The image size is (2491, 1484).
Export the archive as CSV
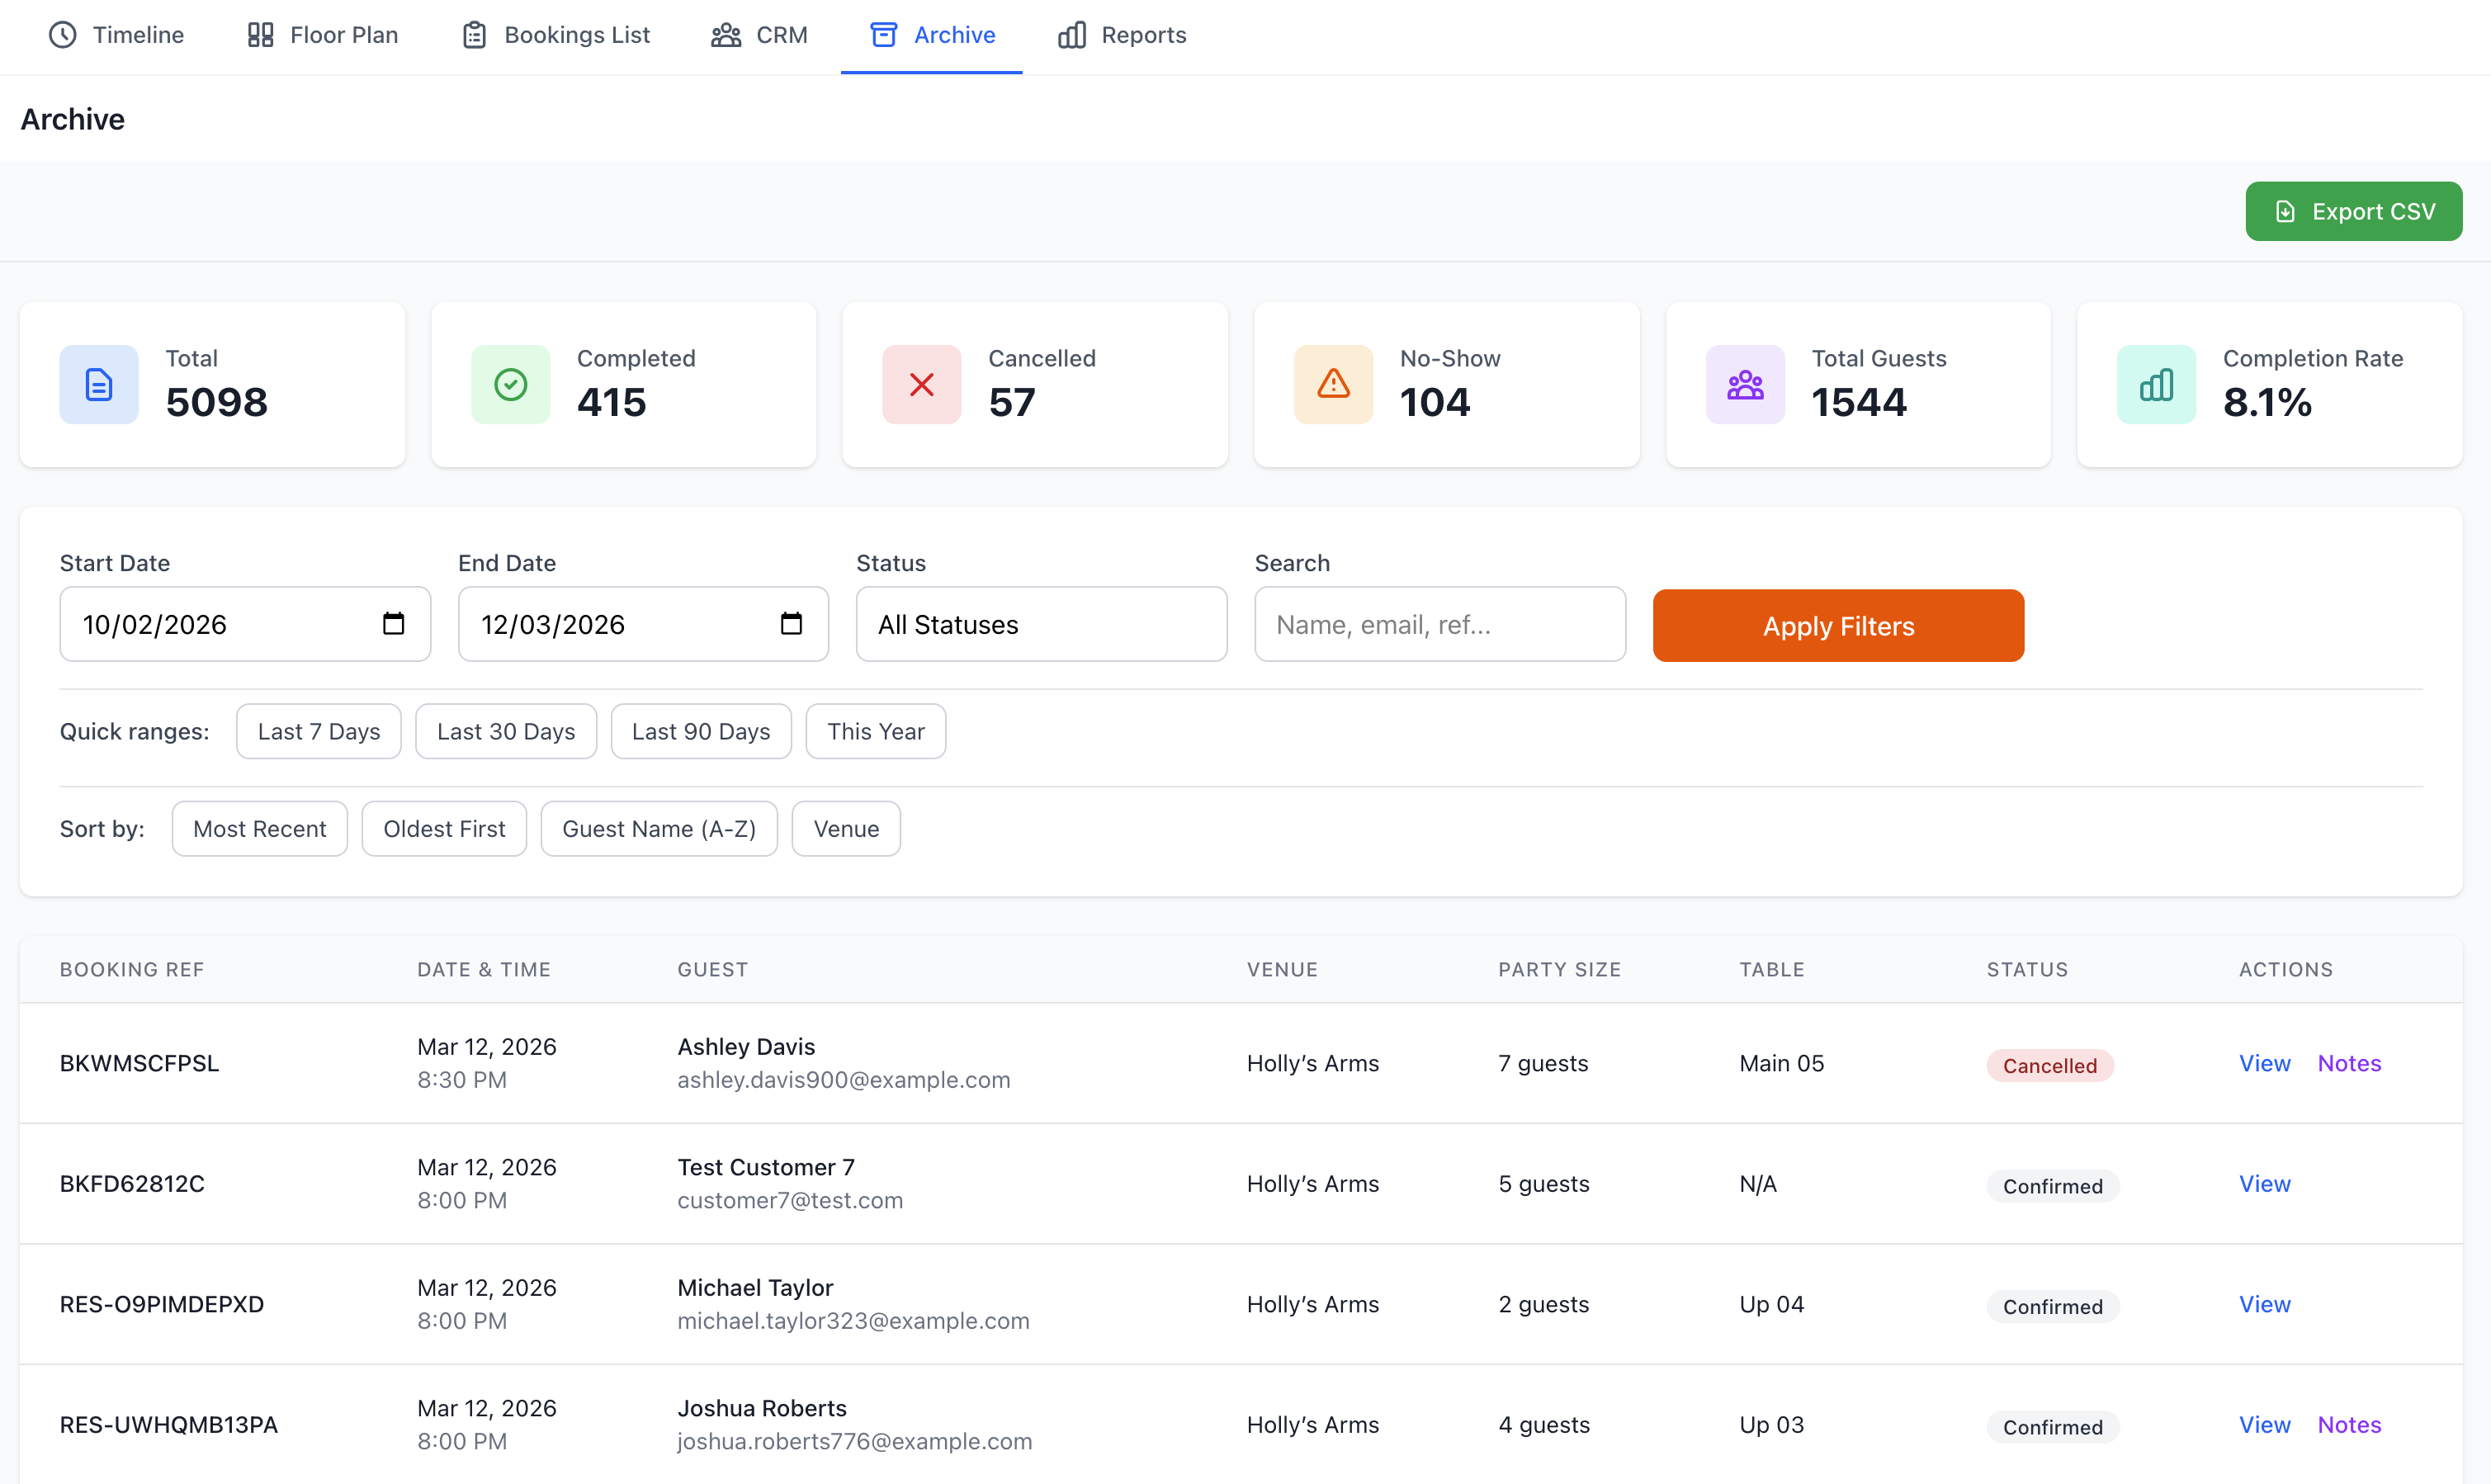click(x=2353, y=211)
